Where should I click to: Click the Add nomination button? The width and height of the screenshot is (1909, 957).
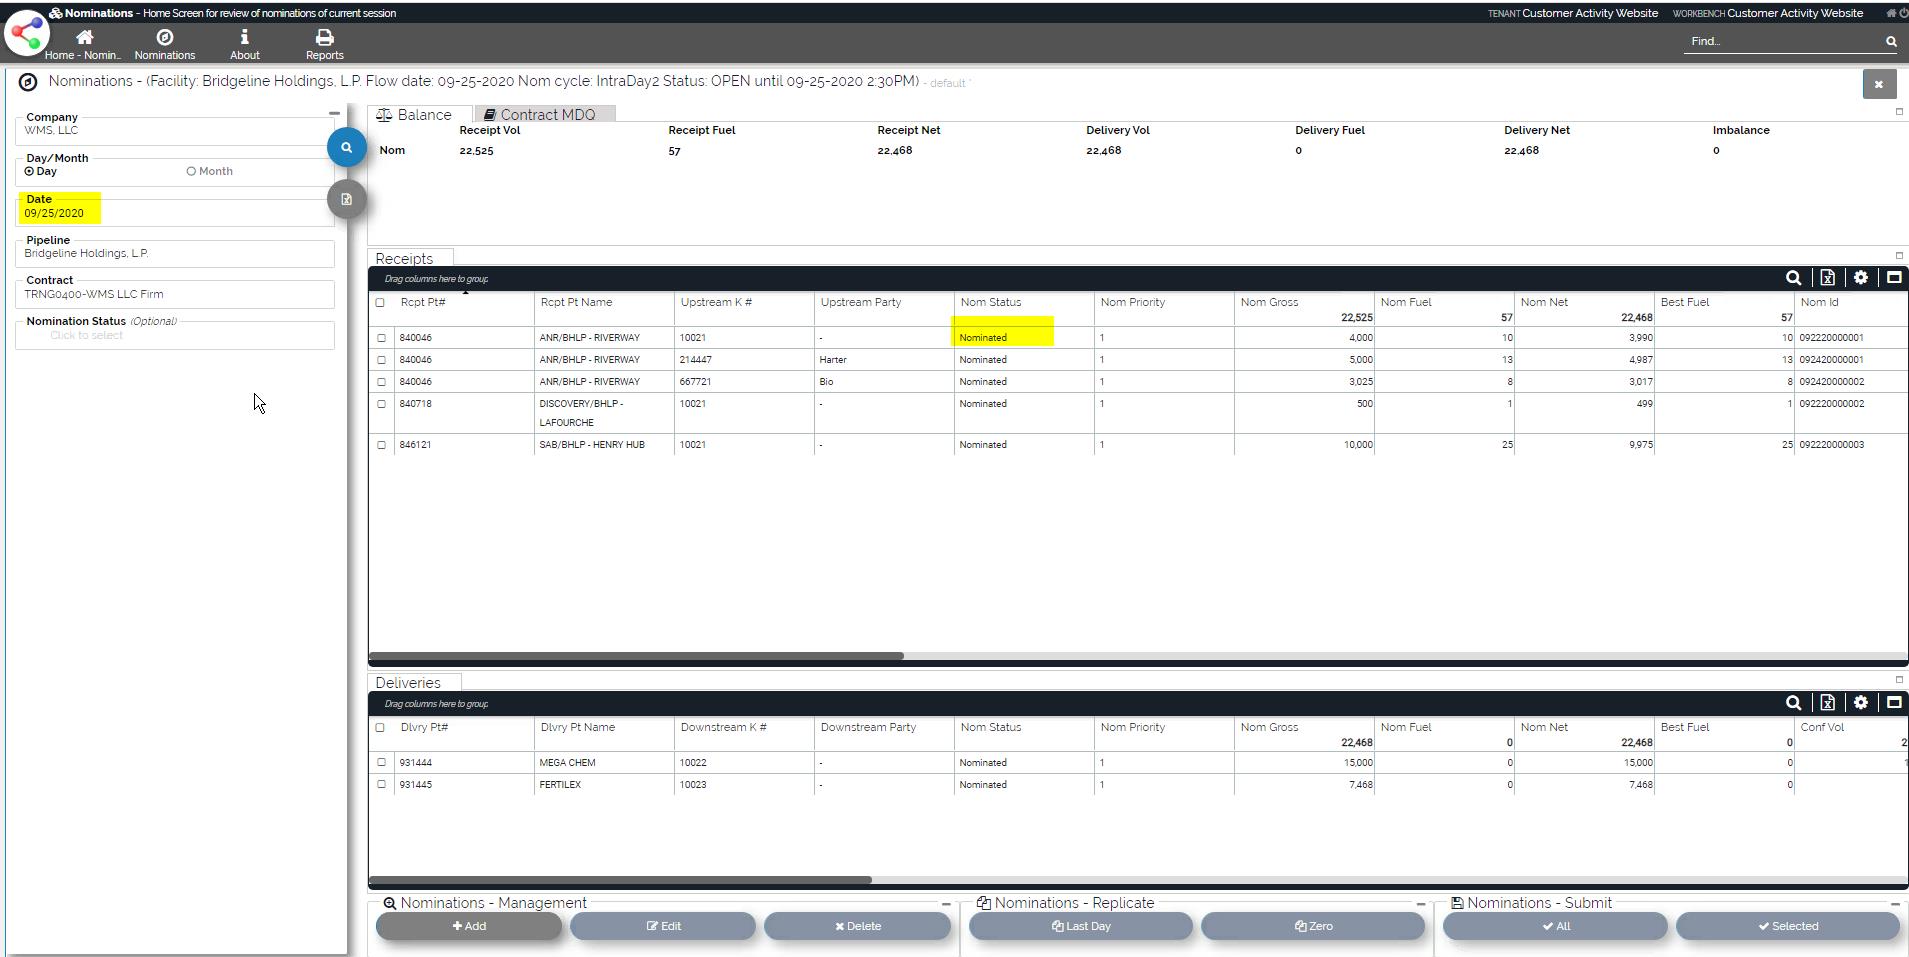[x=468, y=926]
